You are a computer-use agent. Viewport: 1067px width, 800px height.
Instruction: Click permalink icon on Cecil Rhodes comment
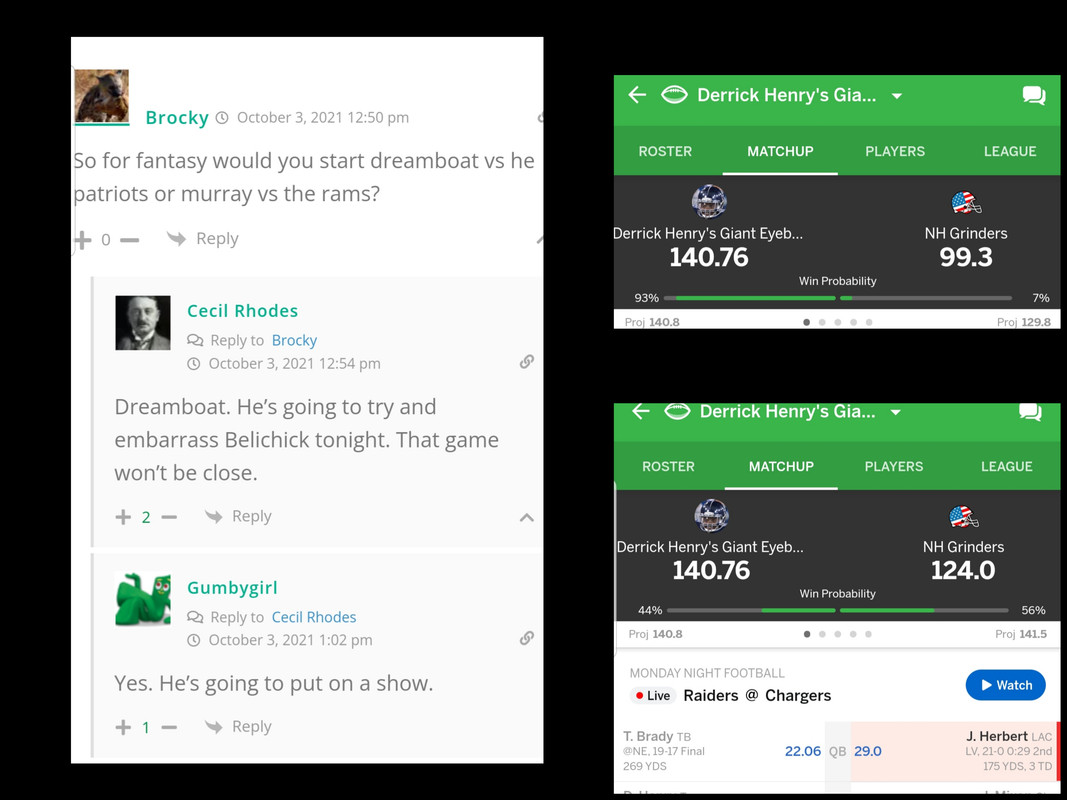pyautogui.click(x=527, y=361)
